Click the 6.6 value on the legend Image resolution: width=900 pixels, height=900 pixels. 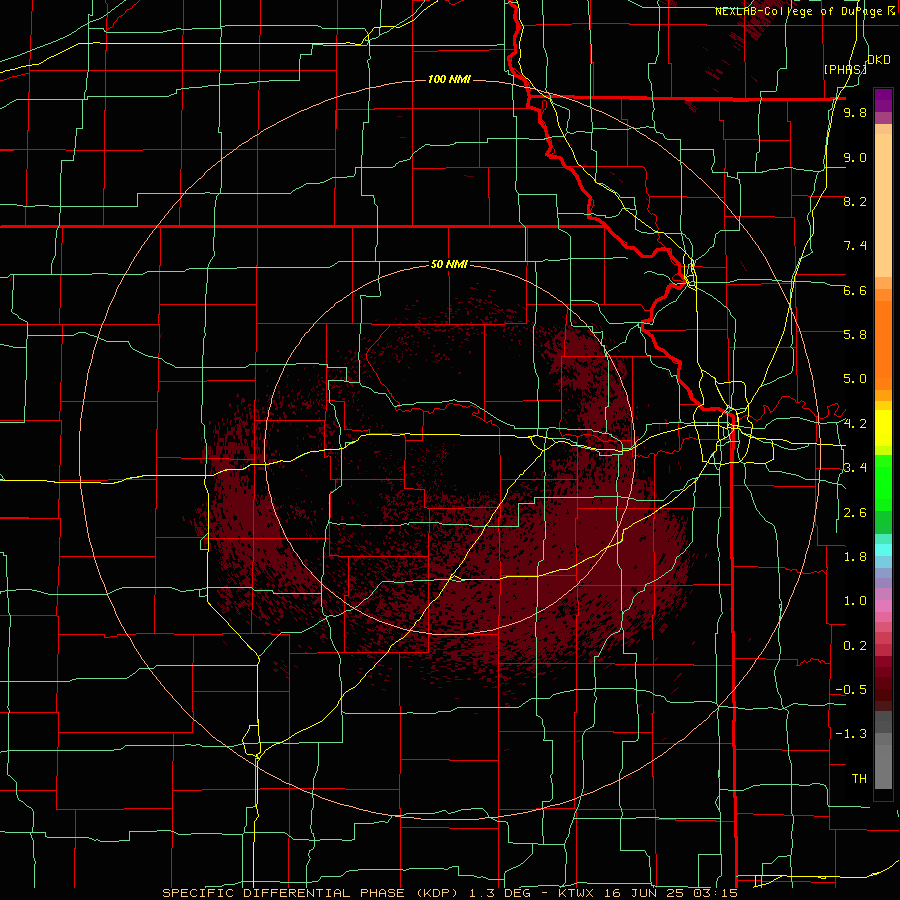point(855,290)
